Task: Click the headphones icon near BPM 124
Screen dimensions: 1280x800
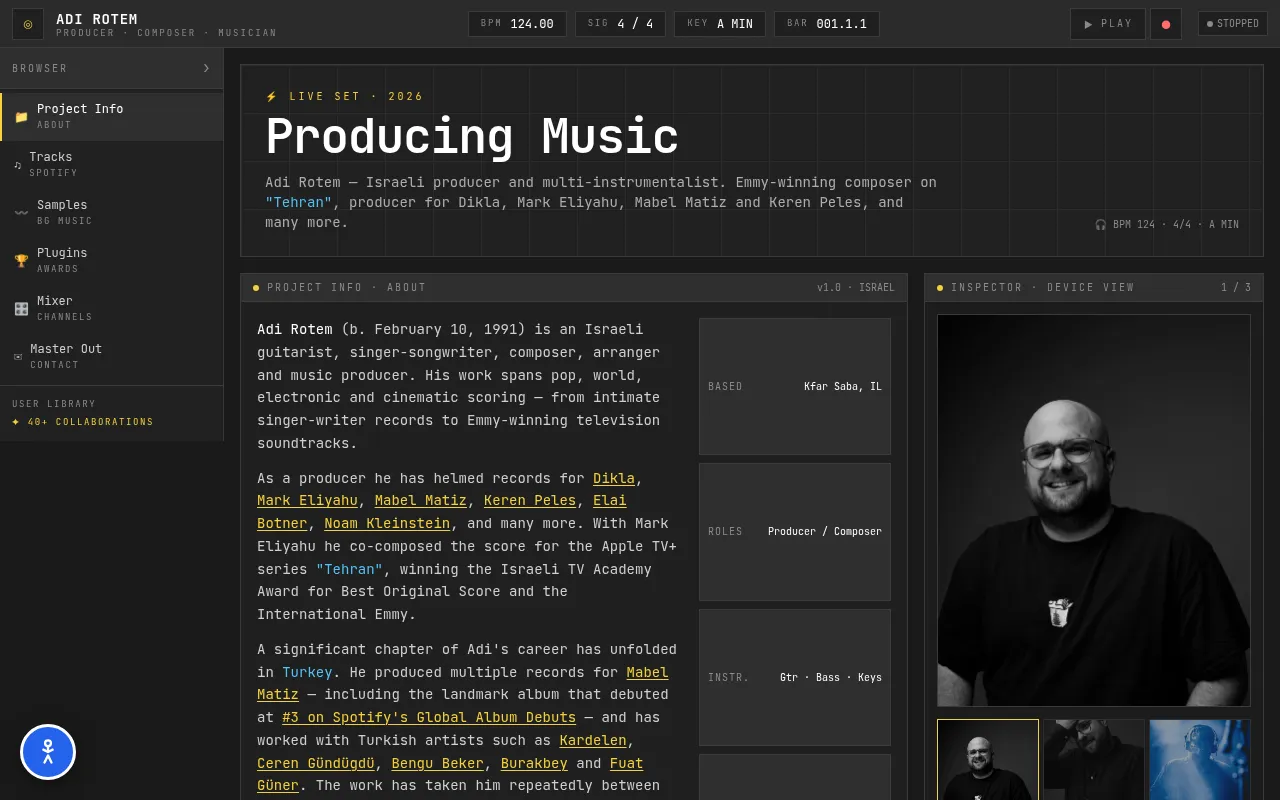Action: pos(1101,225)
